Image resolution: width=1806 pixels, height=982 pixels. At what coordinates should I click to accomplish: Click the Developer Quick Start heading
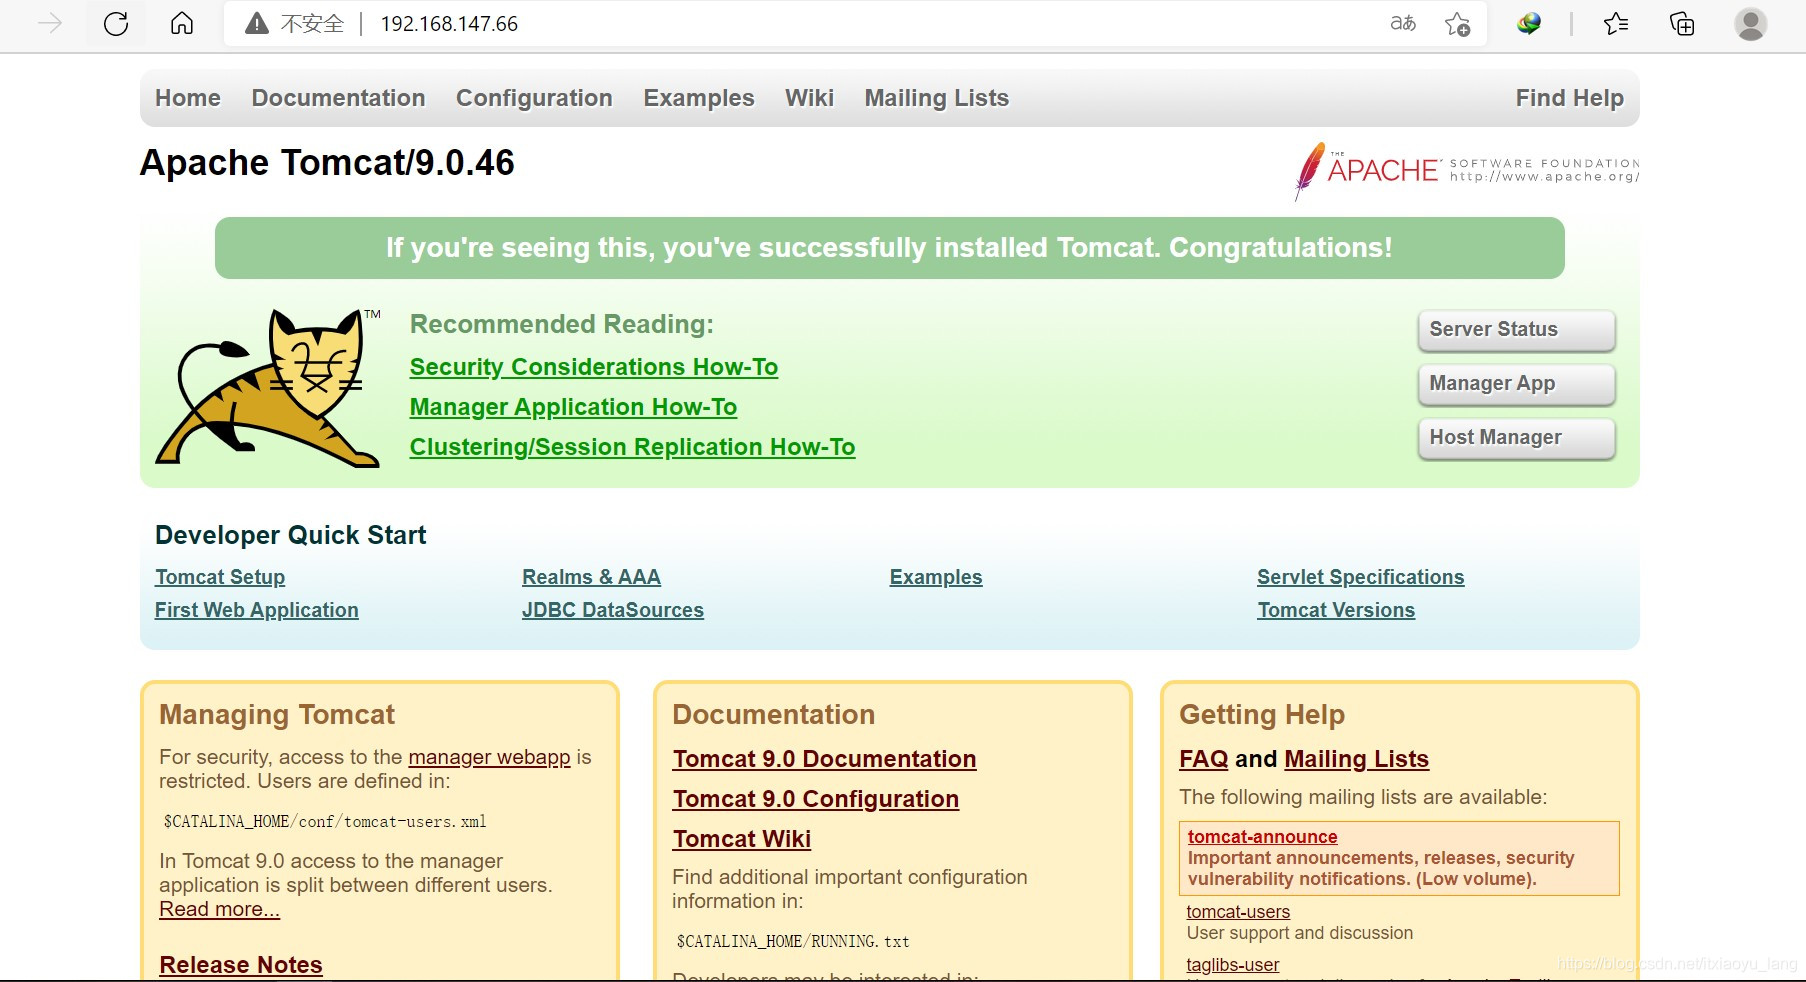point(291,535)
